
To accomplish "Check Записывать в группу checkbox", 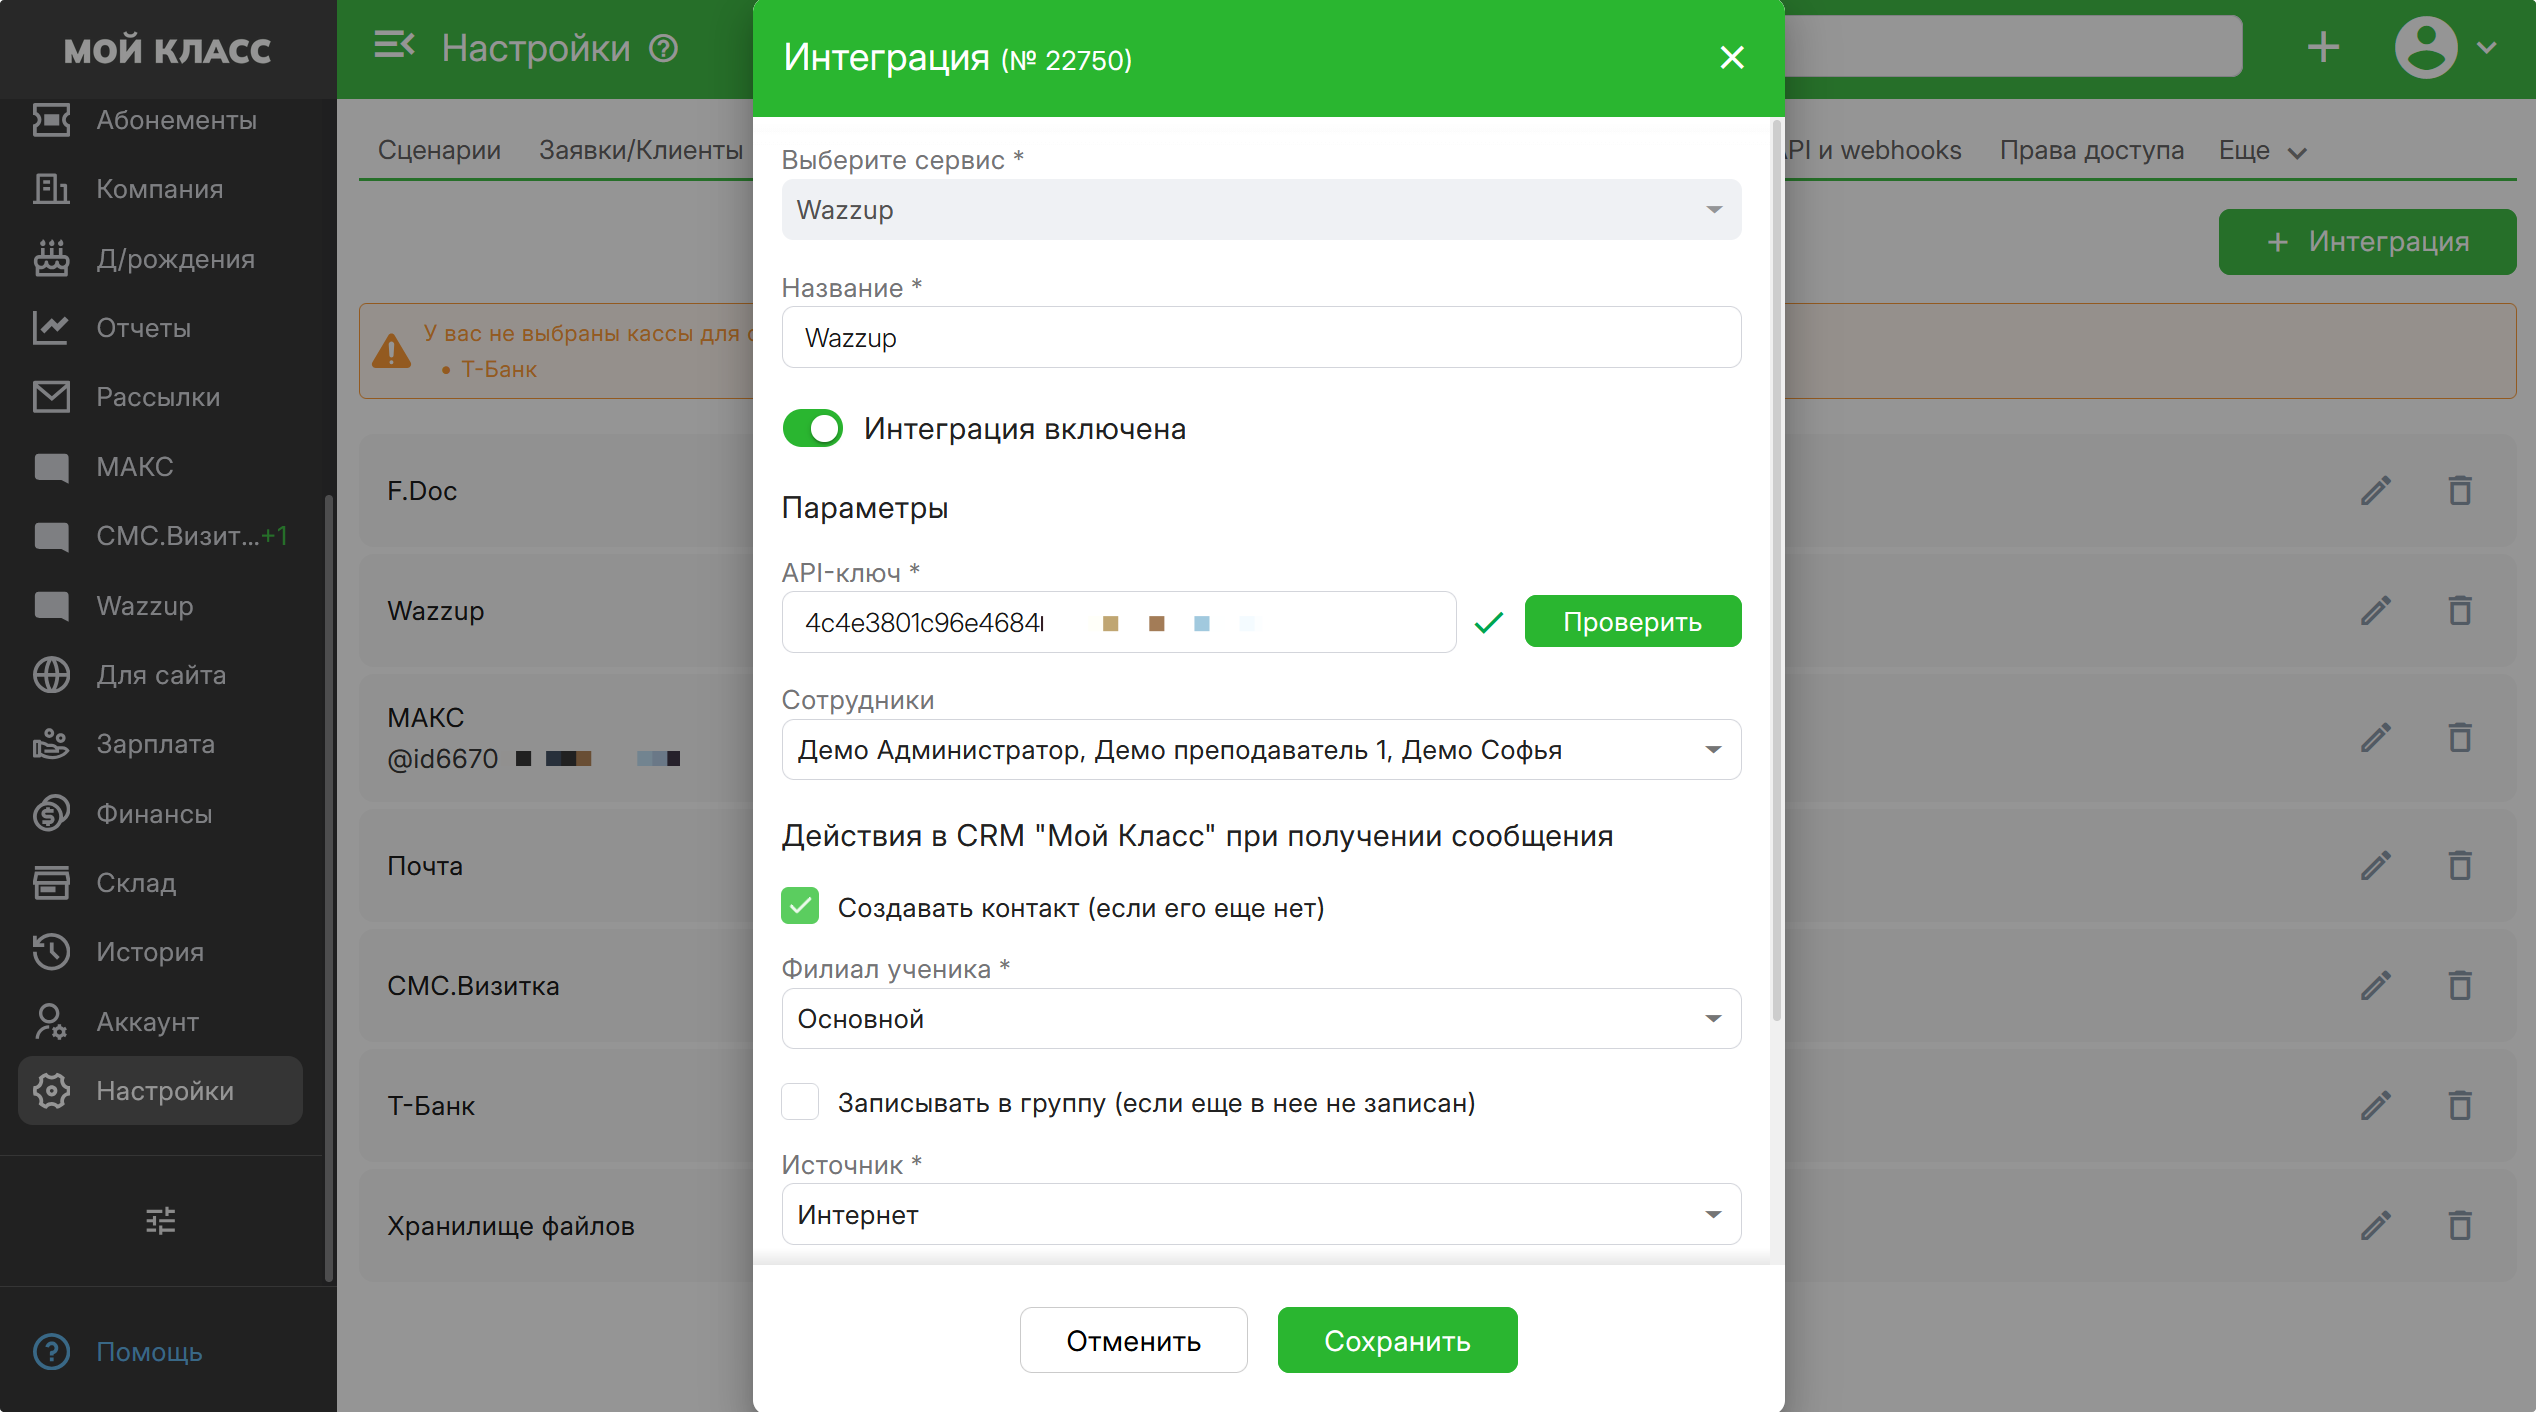I will [800, 1102].
